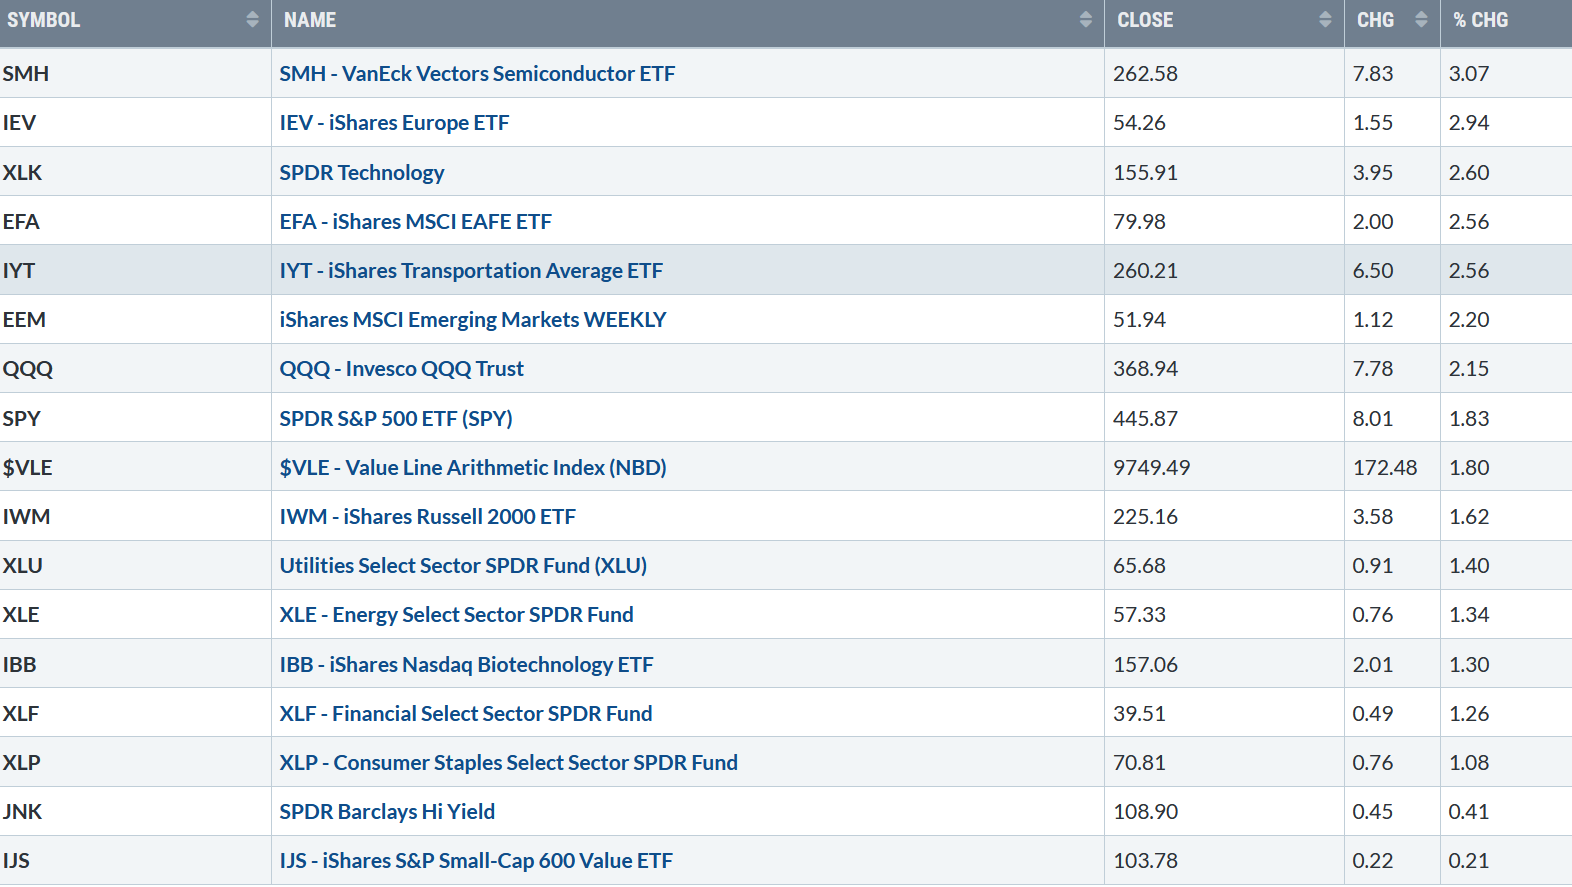Open IJS - iShares S&P Small-Cap 600 Value link
1572x887 pixels.
[476, 861]
